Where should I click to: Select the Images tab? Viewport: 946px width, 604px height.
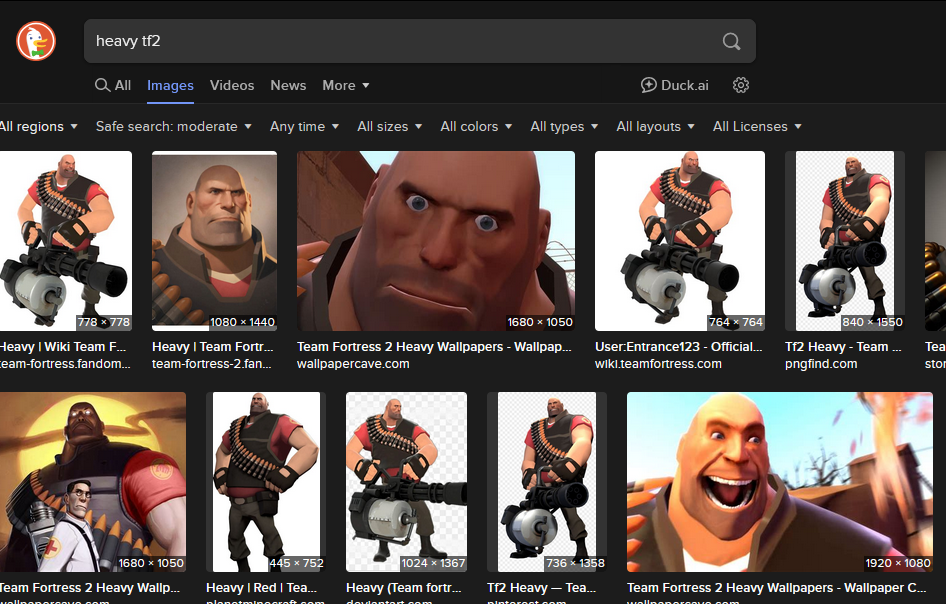click(x=170, y=86)
